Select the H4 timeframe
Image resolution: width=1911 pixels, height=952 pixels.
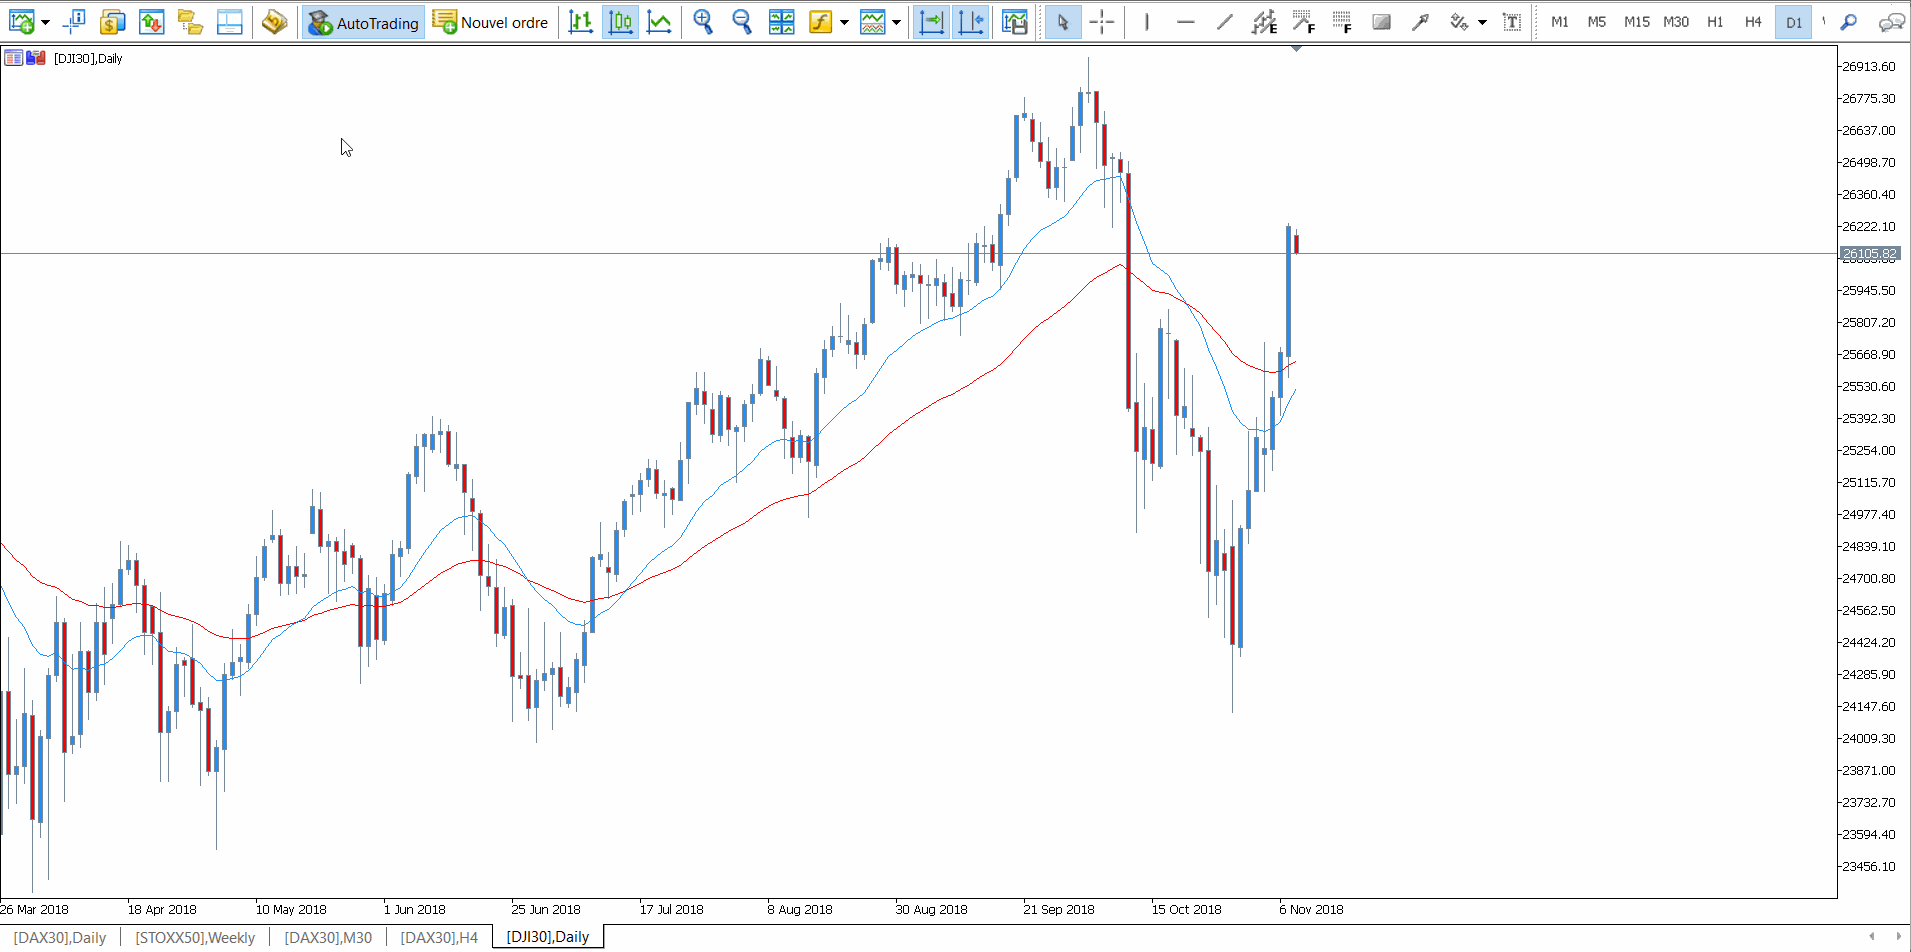click(1752, 21)
